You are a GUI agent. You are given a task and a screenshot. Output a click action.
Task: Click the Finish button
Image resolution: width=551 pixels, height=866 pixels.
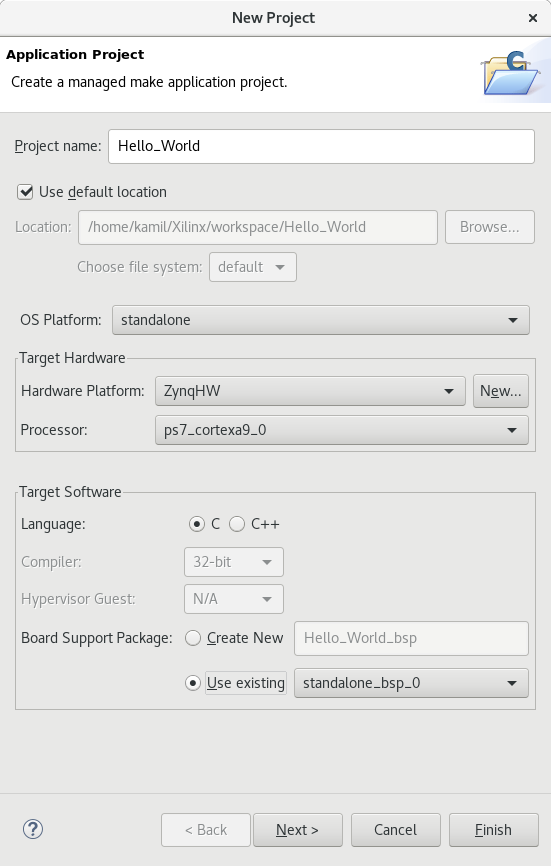click(x=494, y=830)
